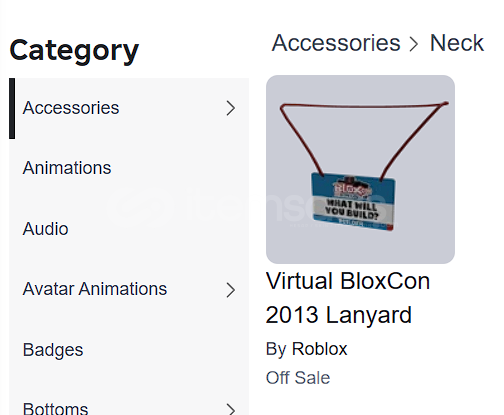Click the Category sidebar heading
Image resolution: width=504 pixels, height=415 pixels.
(74, 51)
